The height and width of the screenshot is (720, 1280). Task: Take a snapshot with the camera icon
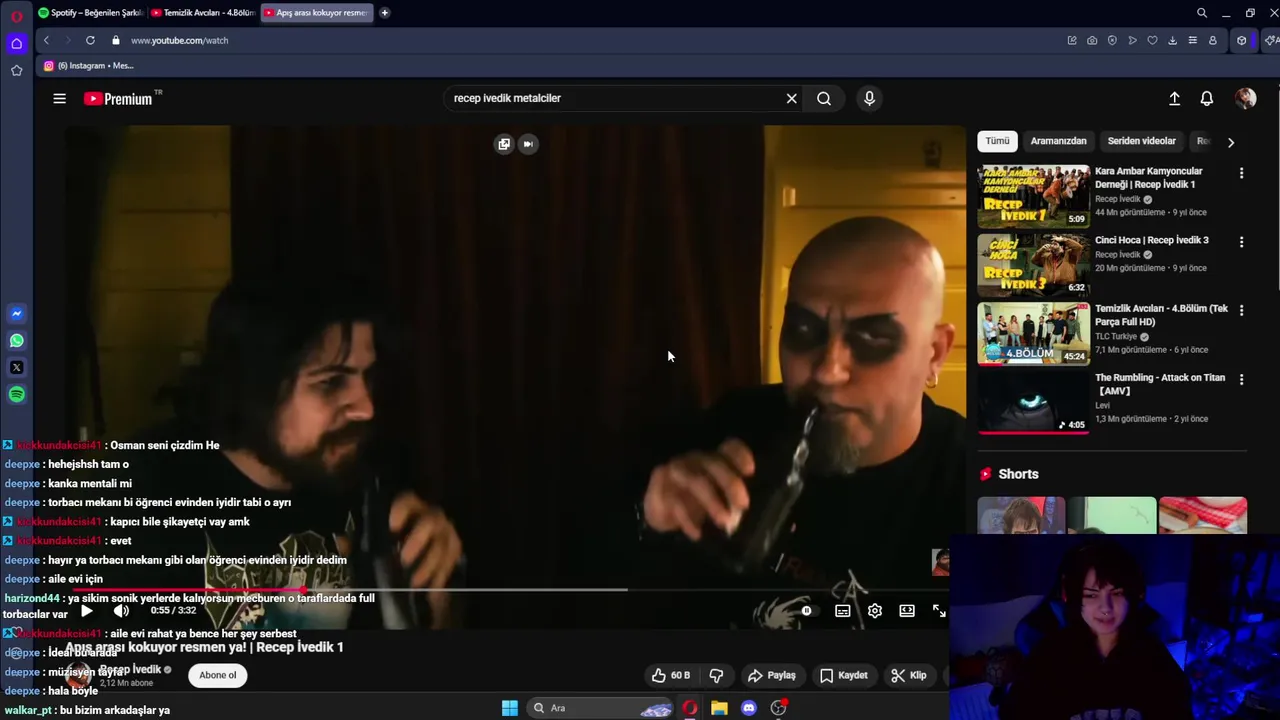[x=1092, y=40]
